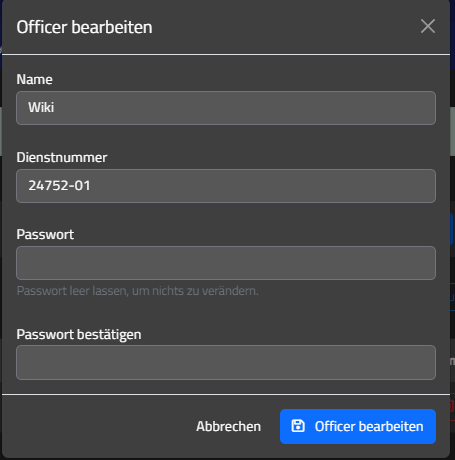Click the Passwort field label
This screenshot has width=455, height=460.
click(x=45, y=234)
